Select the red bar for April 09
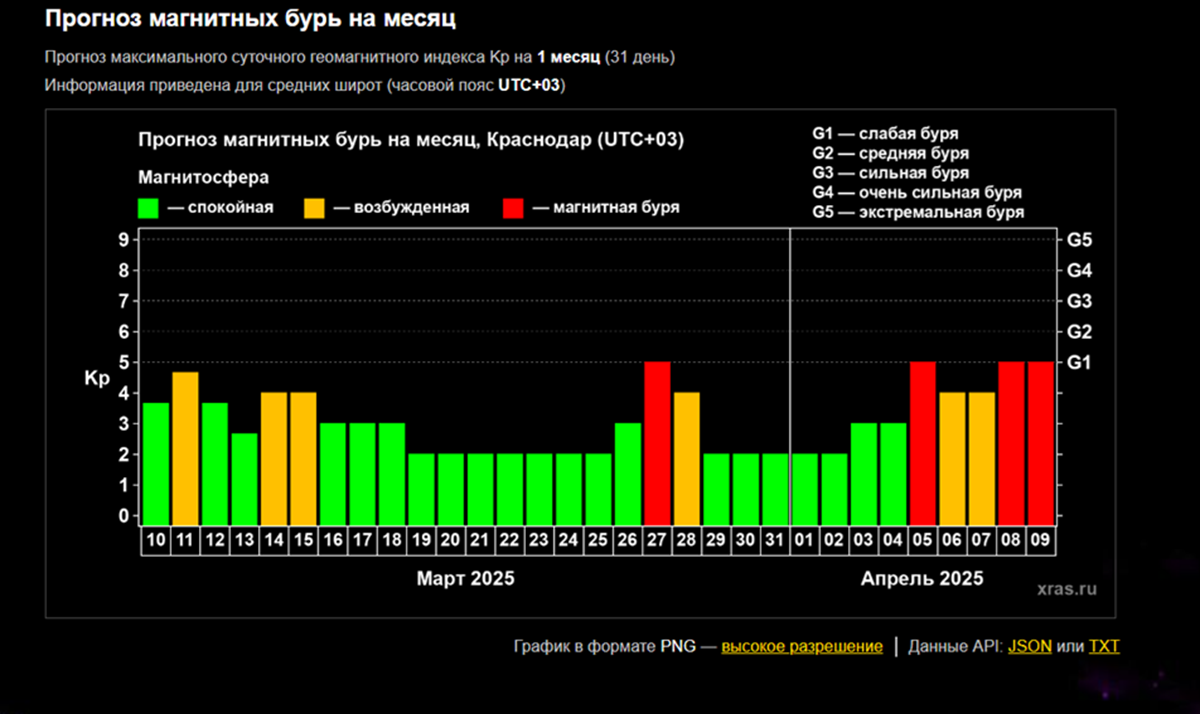The image size is (1200, 714). coord(1041,442)
